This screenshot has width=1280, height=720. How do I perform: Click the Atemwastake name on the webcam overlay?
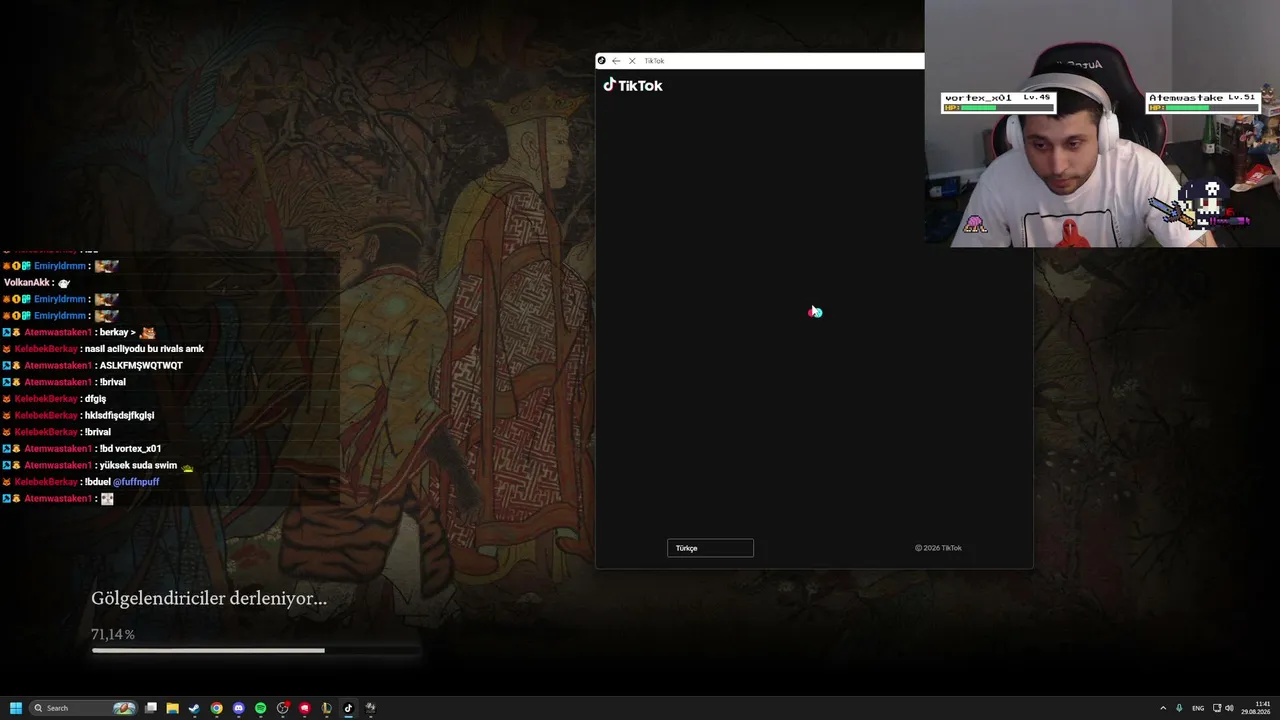tap(1186, 98)
